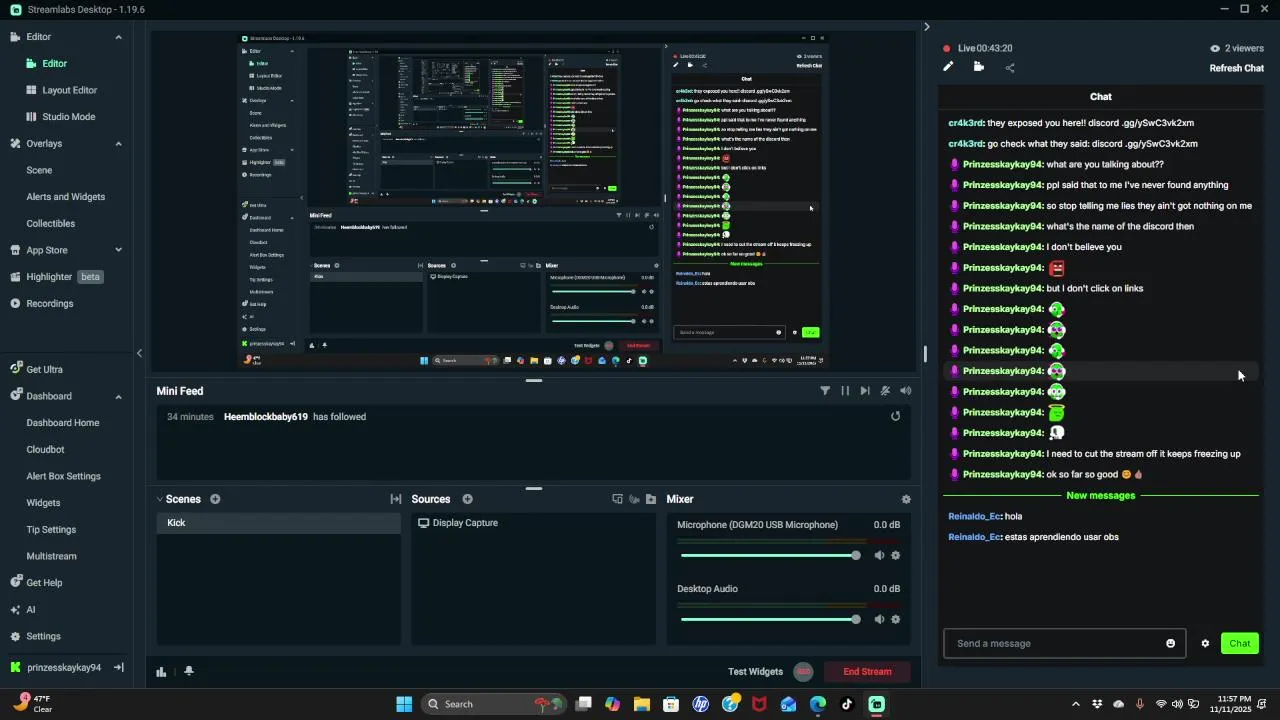Mute the Microphone (DGM20 USB Microphone)
Screen dimensions: 1280x720
pos(879,555)
